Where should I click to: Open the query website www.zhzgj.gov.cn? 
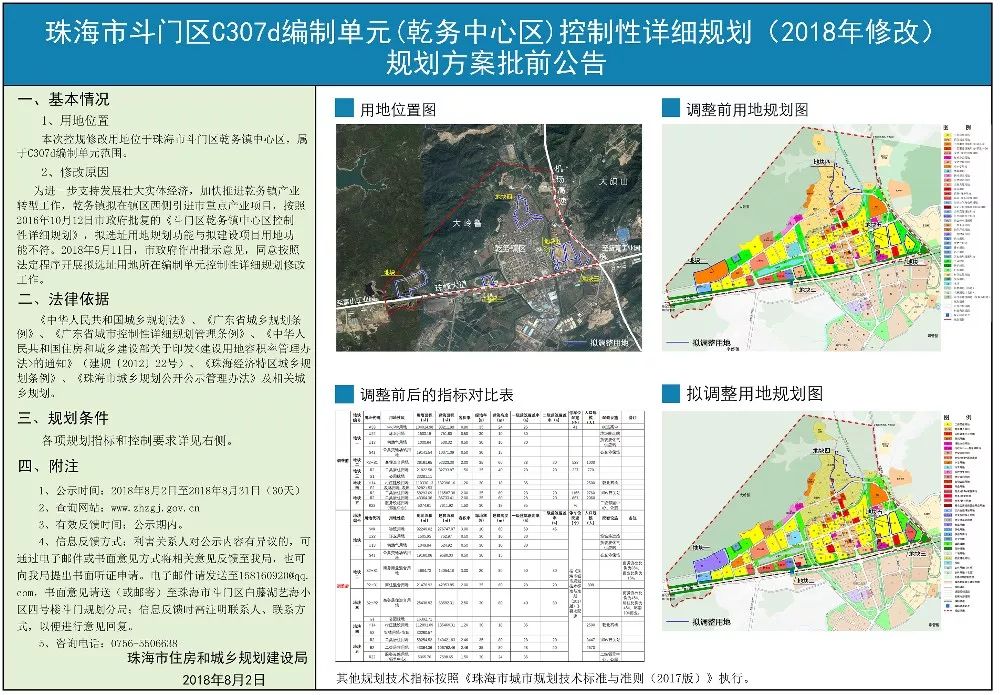(x=155, y=508)
